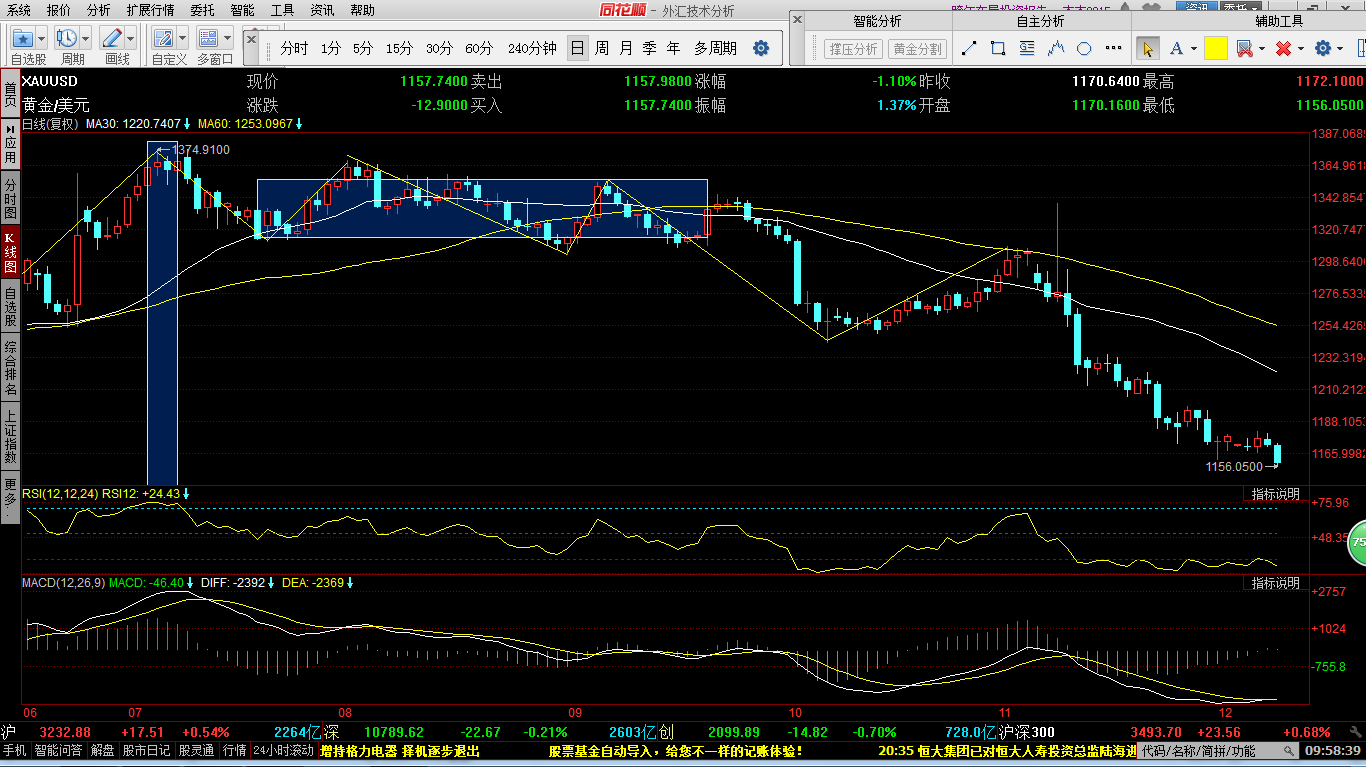Image resolution: width=1366 pixels, height=767 pixels.
Task: Open RSI panel 指标说明 link
Action: point(1276,494)
